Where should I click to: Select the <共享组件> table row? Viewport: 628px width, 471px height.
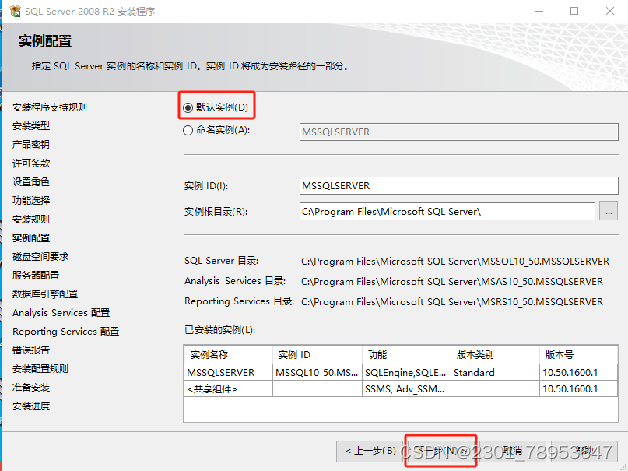pyautogui.click(x=401, y=388)
